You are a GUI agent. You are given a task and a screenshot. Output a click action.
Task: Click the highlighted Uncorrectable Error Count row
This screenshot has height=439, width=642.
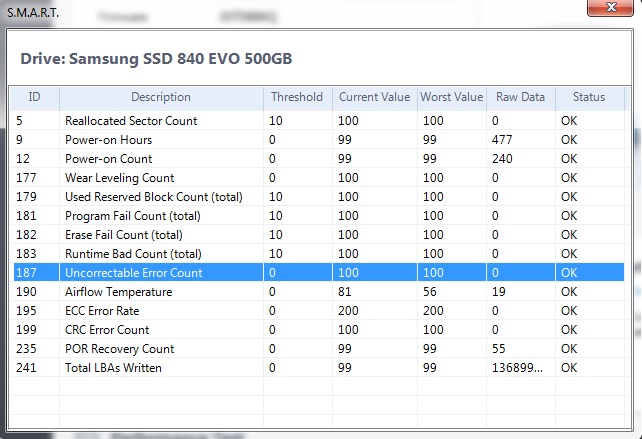coord(319,272)
